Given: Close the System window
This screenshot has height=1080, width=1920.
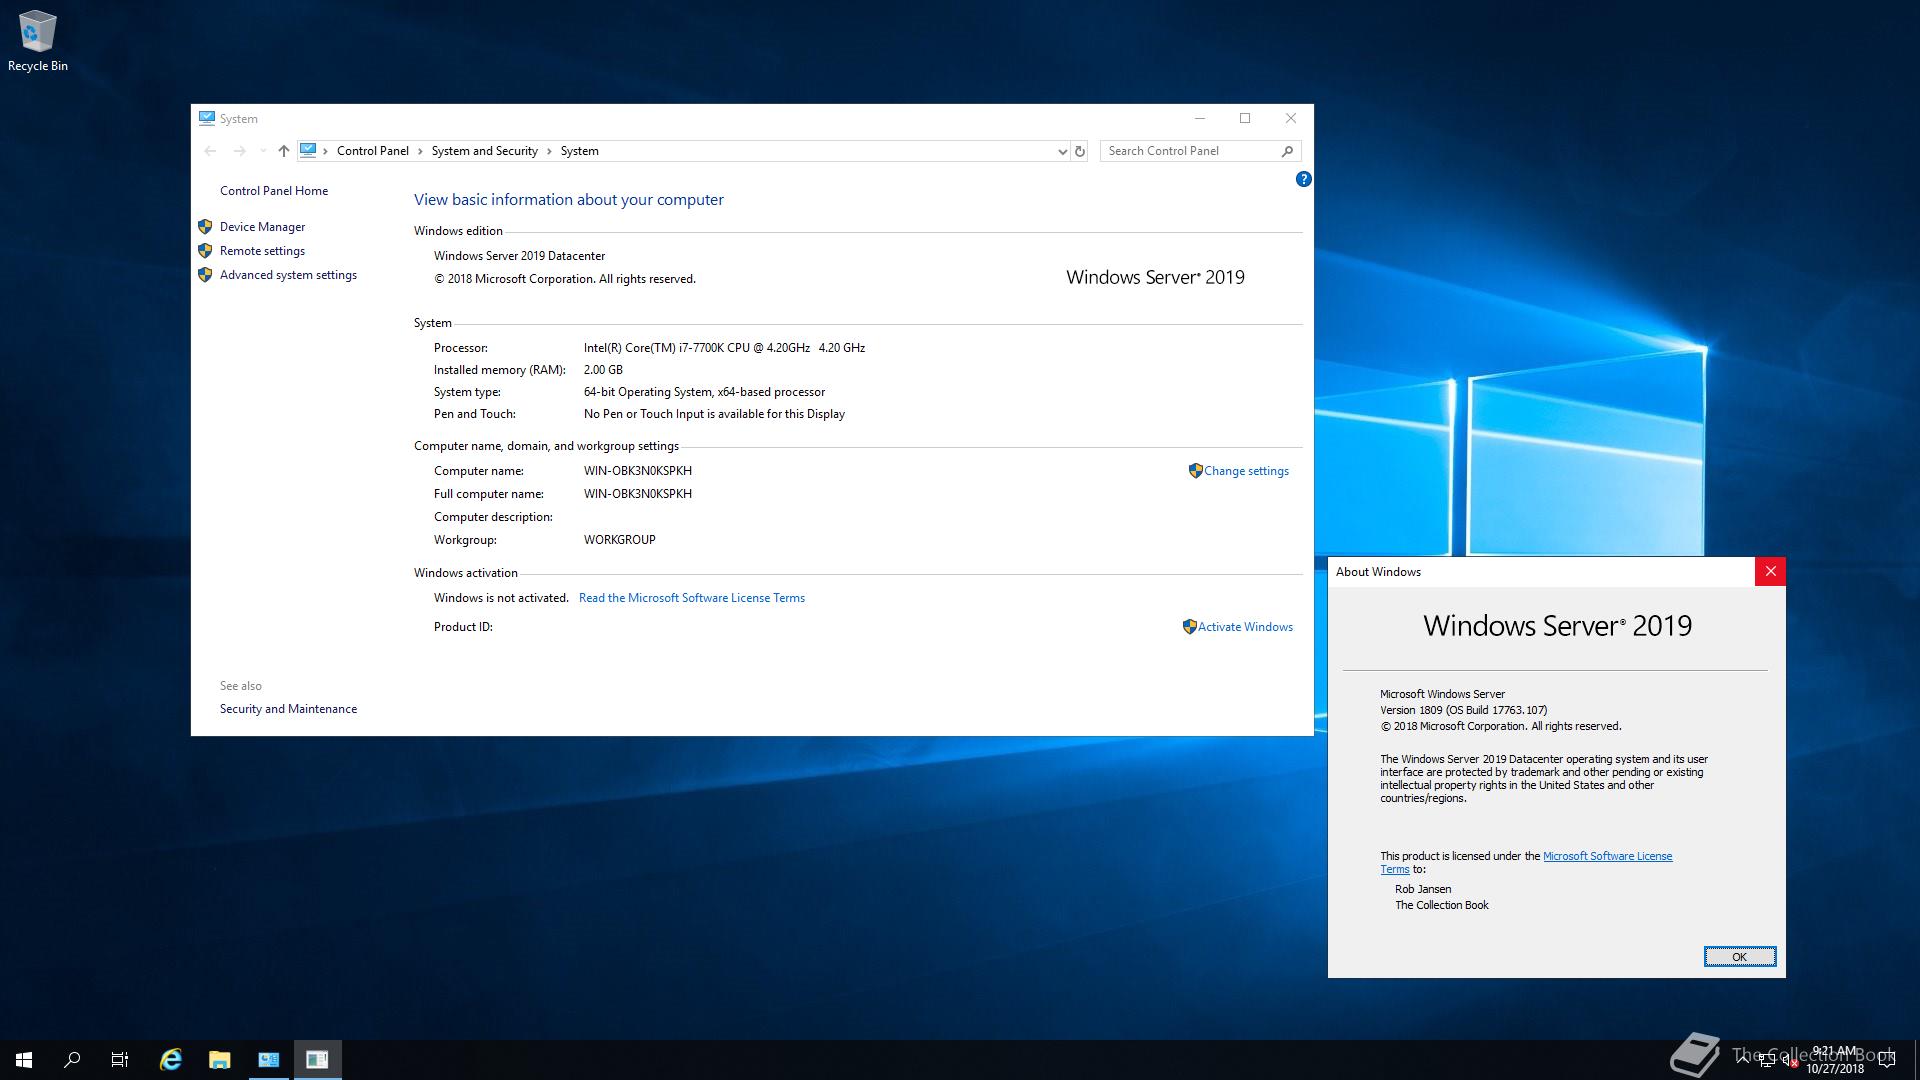Looking at the screenshot, I should 1291,118.
